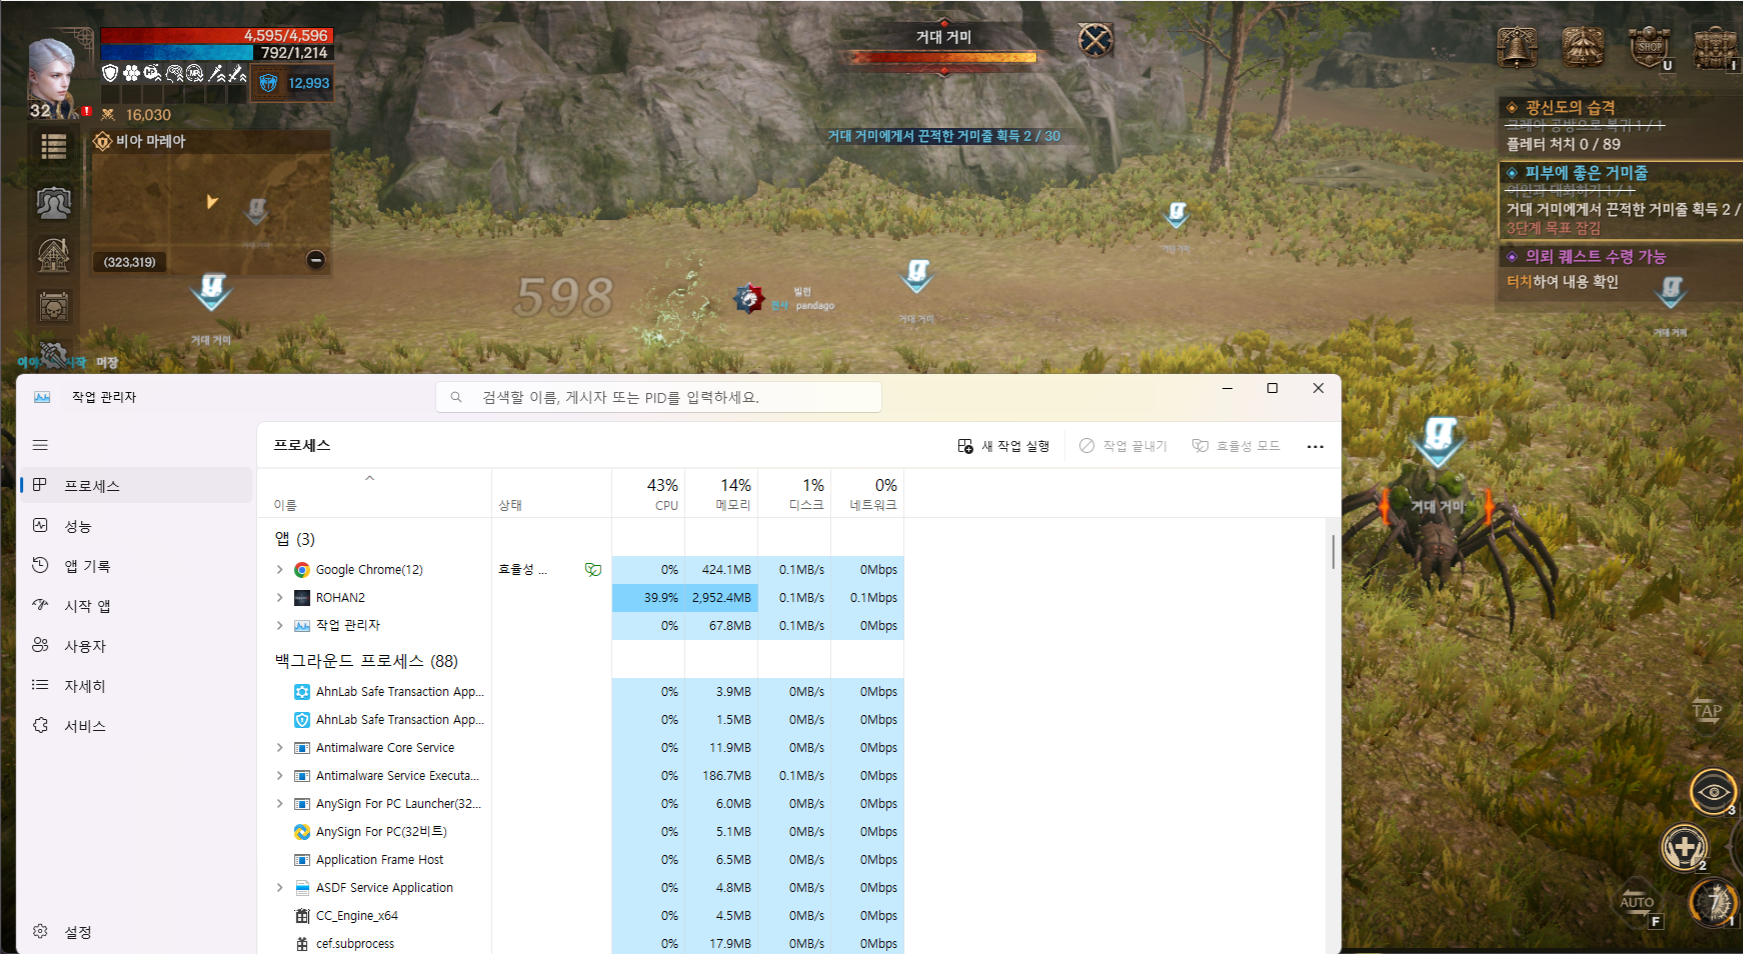The width and height of the screenshot is (1743, 954).
Task: Toggle AUTO combat mode
Action: coord(1637,903)
